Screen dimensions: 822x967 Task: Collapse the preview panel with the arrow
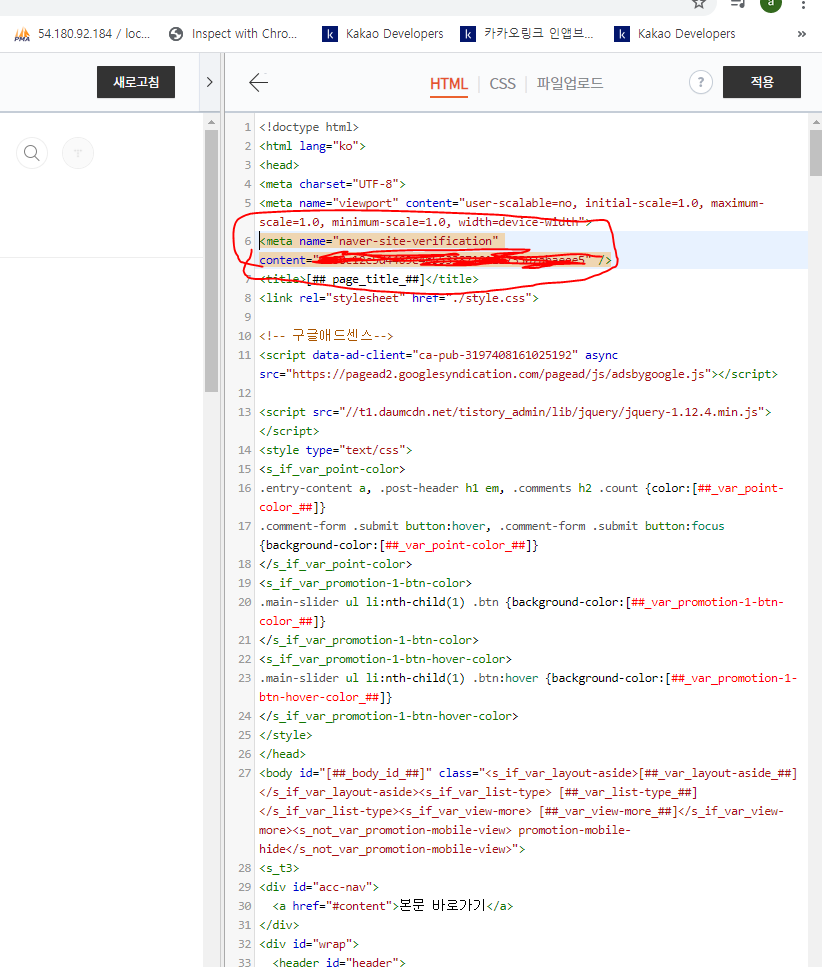coord(210,82)
